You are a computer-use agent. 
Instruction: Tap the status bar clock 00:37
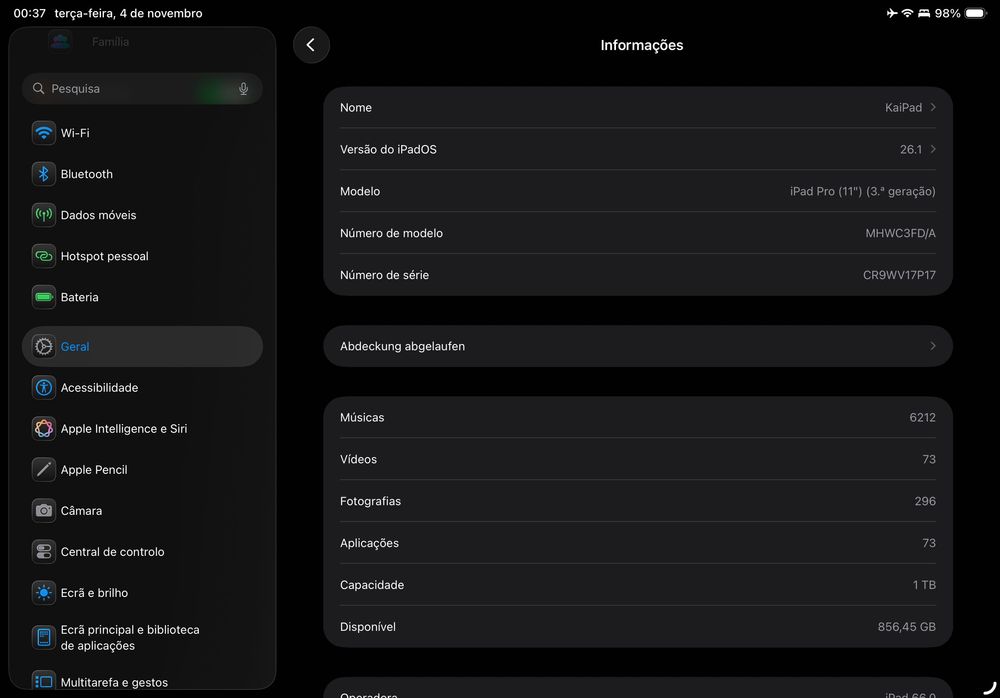point(29,13)
